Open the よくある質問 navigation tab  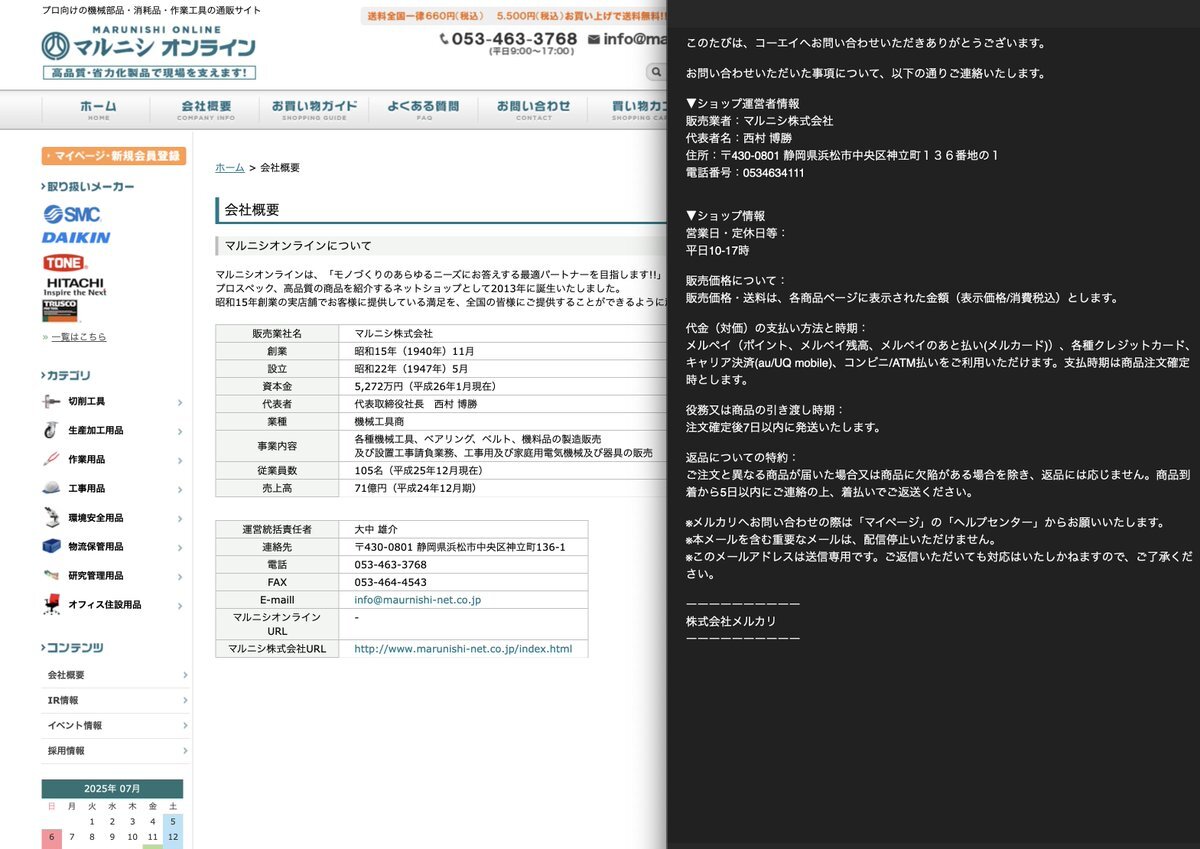[x=424, y=110]
